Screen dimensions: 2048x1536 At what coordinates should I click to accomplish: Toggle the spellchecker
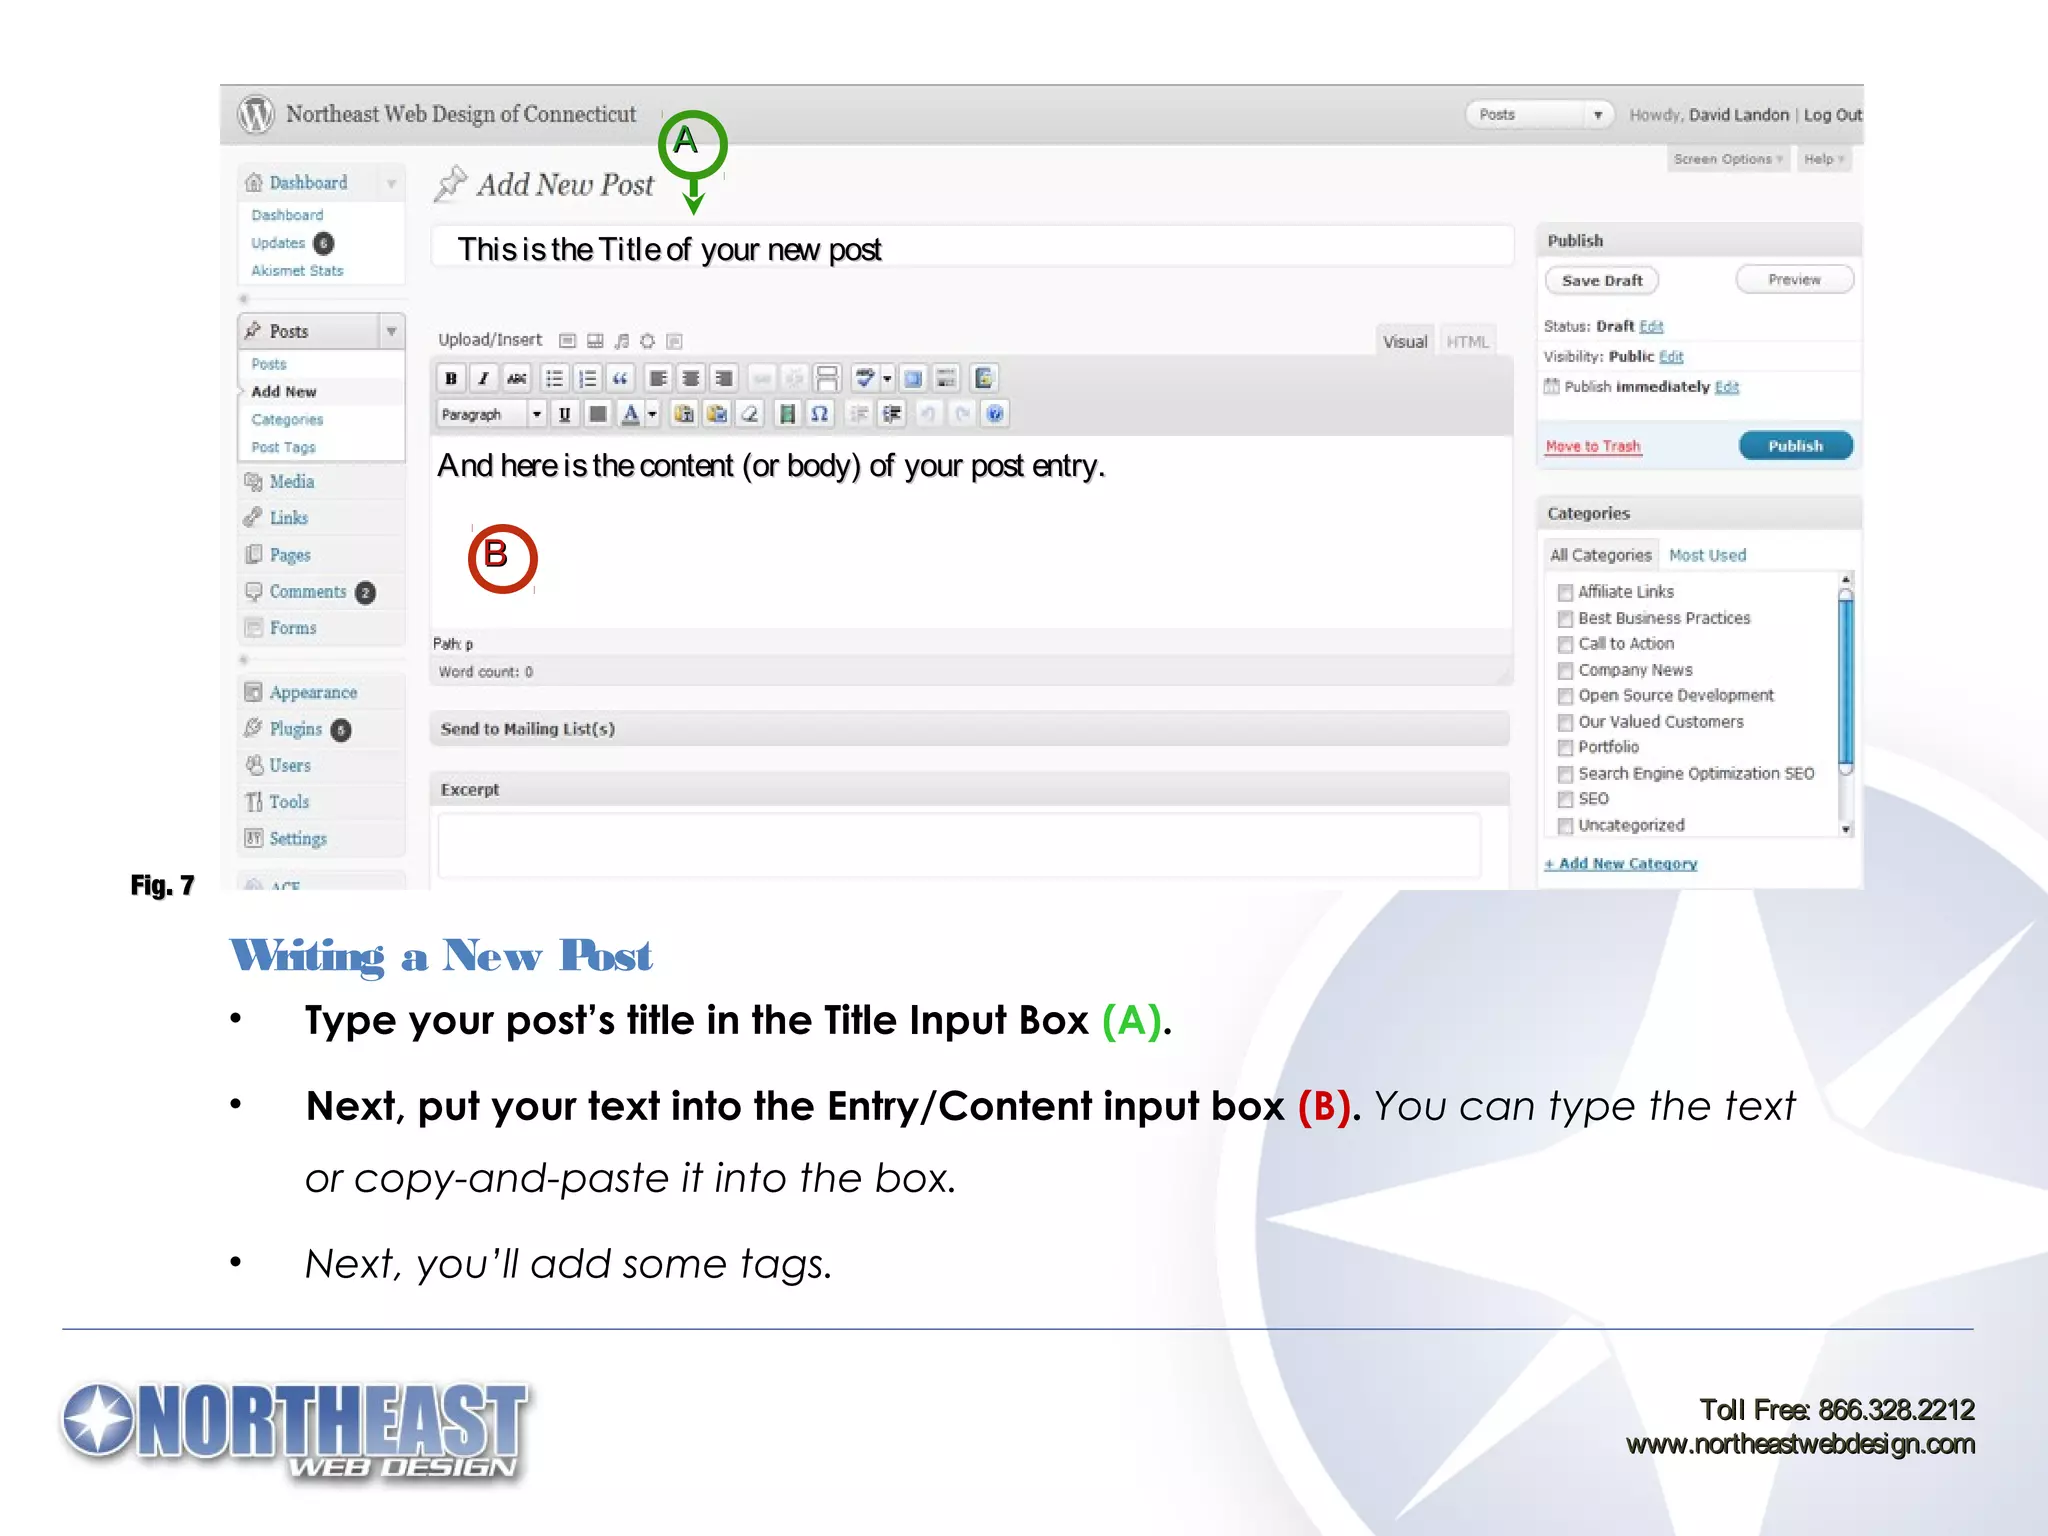click(865, 378)
